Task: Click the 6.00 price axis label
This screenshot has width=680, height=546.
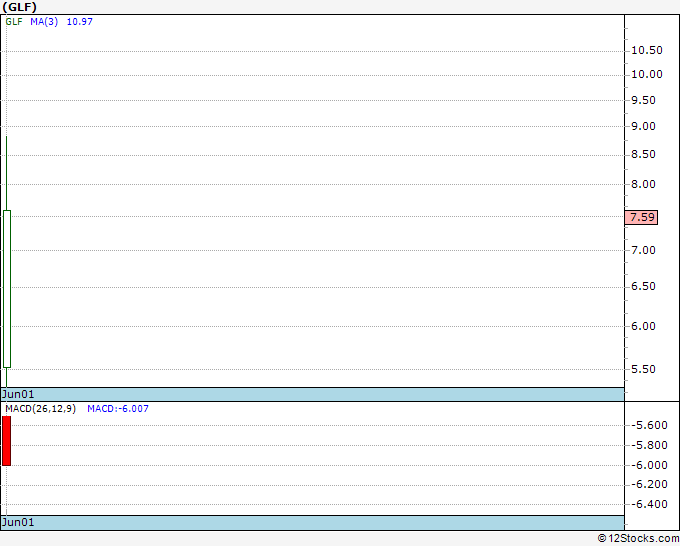Action: coord(643,326)
